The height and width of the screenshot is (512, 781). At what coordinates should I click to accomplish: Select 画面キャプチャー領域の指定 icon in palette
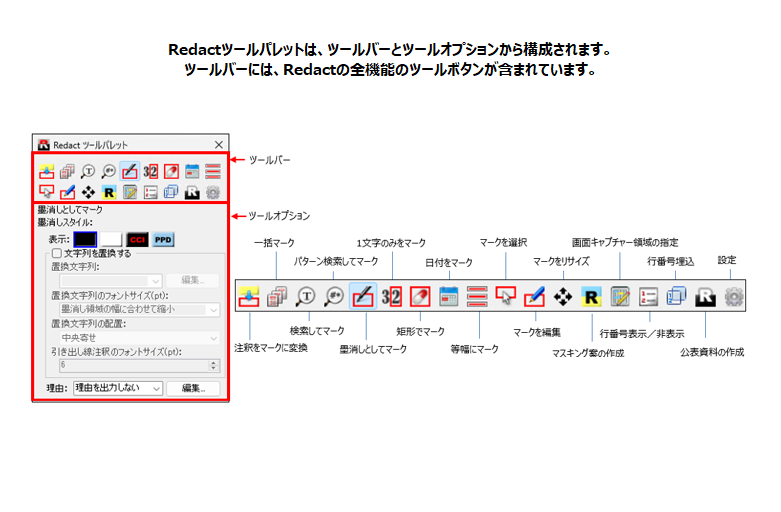(x=130, y=192)
